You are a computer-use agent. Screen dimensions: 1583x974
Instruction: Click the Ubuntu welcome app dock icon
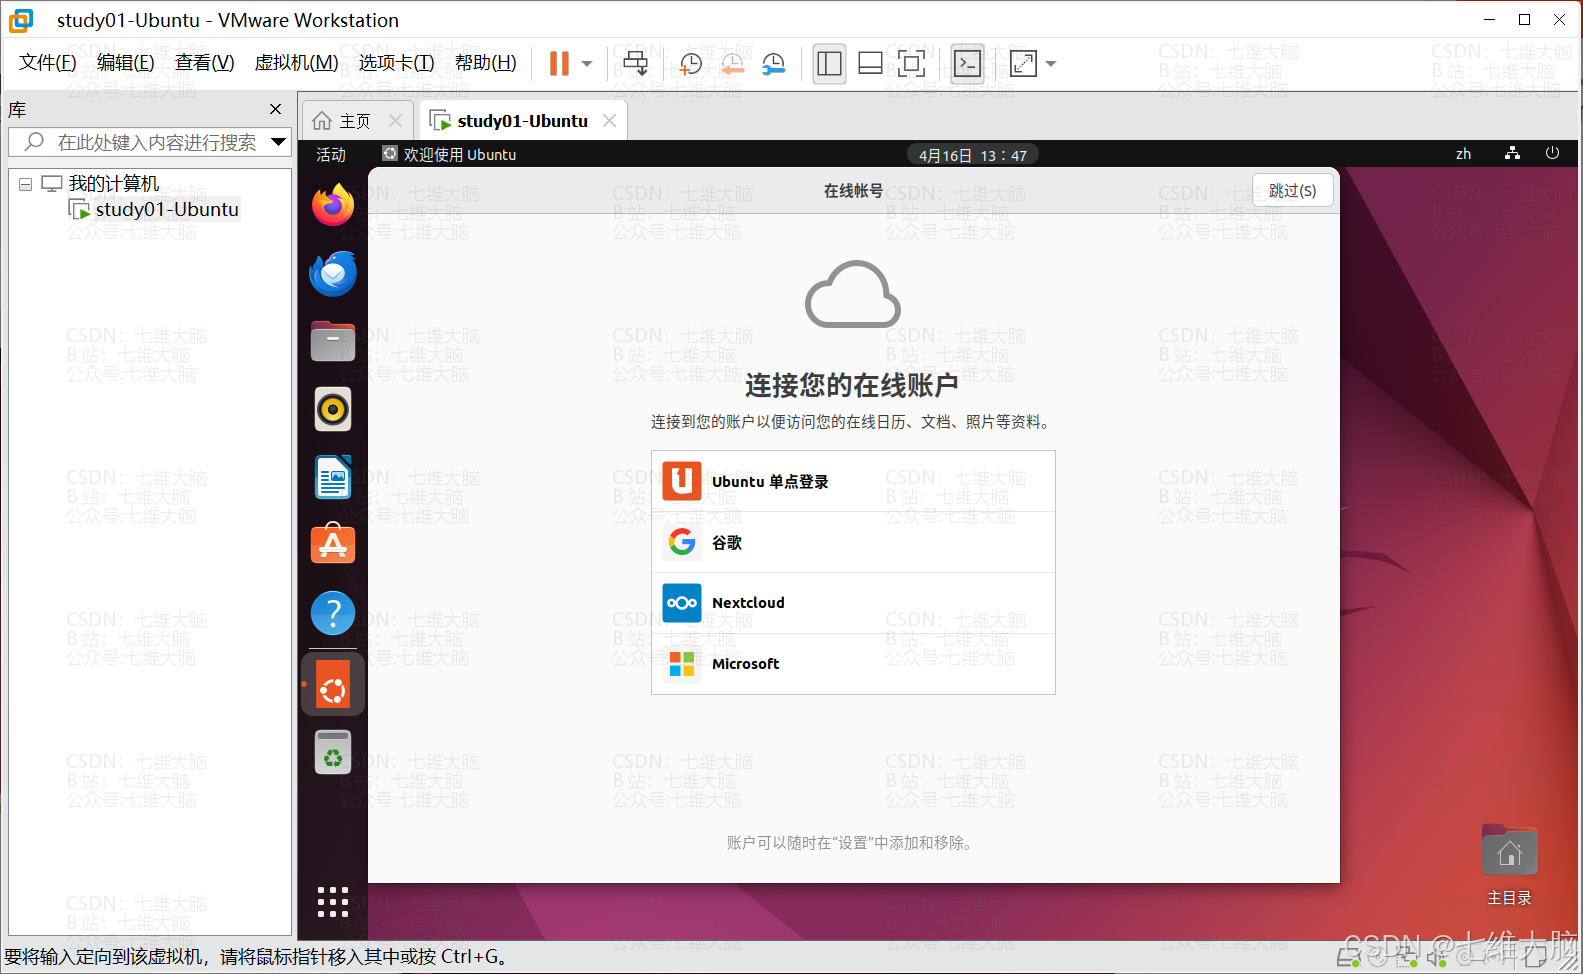(x=333, y=685)
